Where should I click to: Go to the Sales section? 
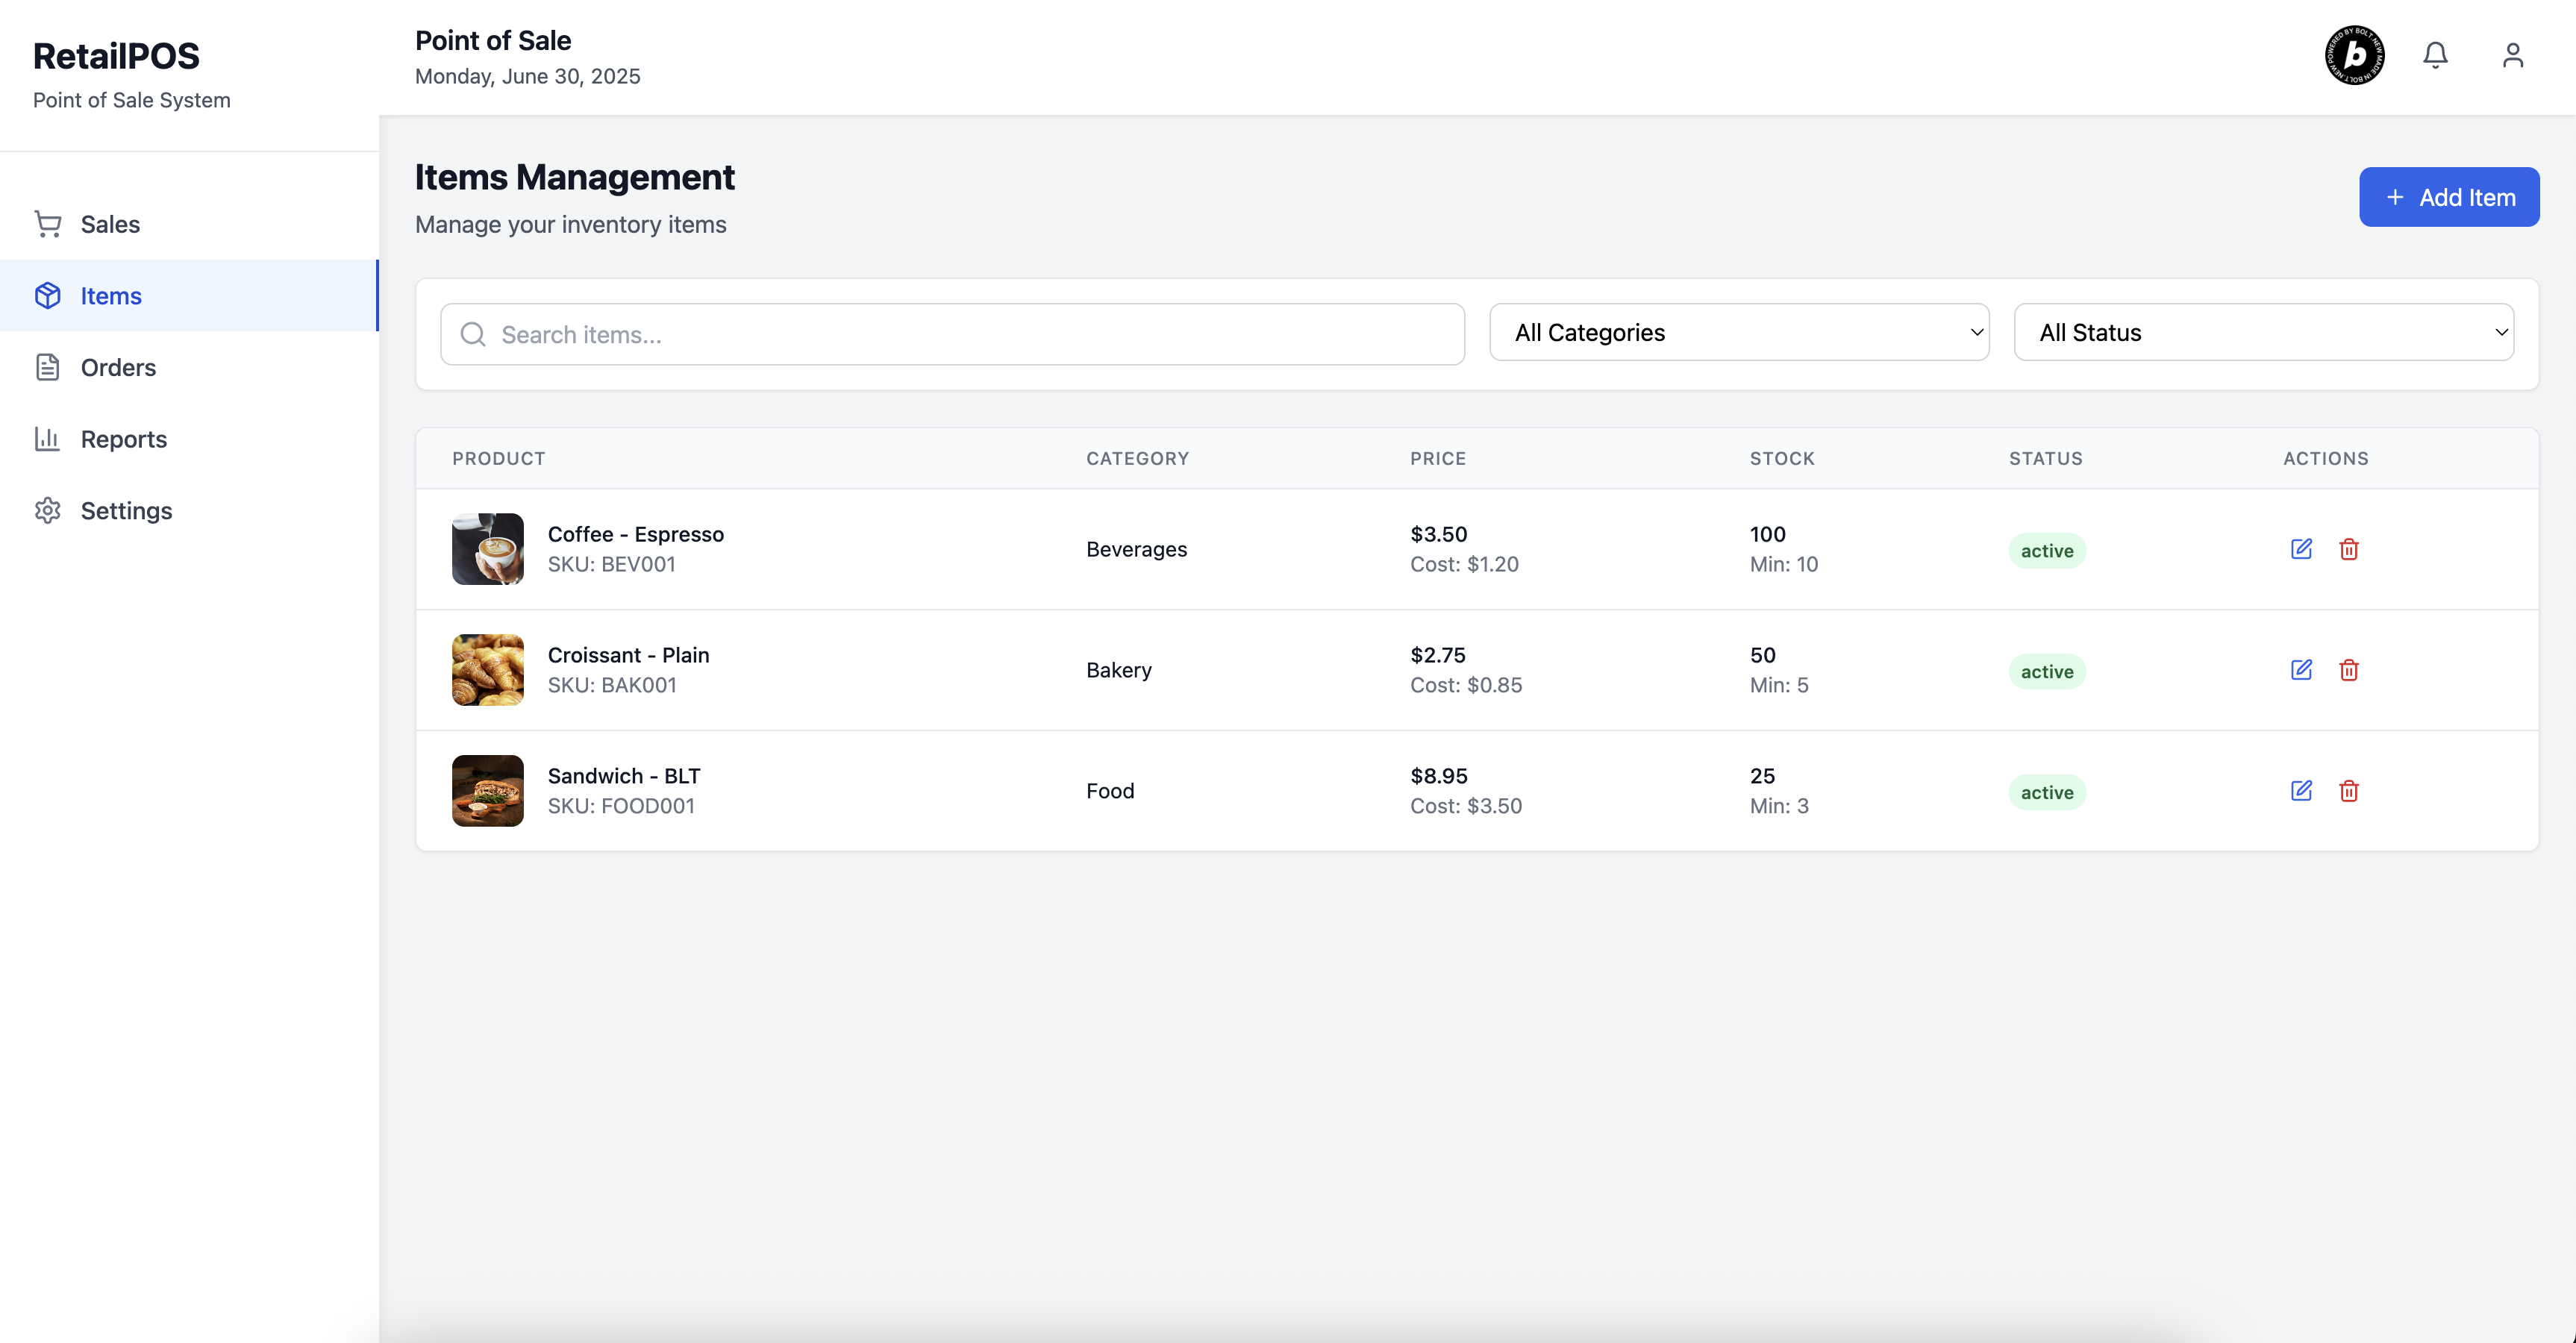(110, 224)
